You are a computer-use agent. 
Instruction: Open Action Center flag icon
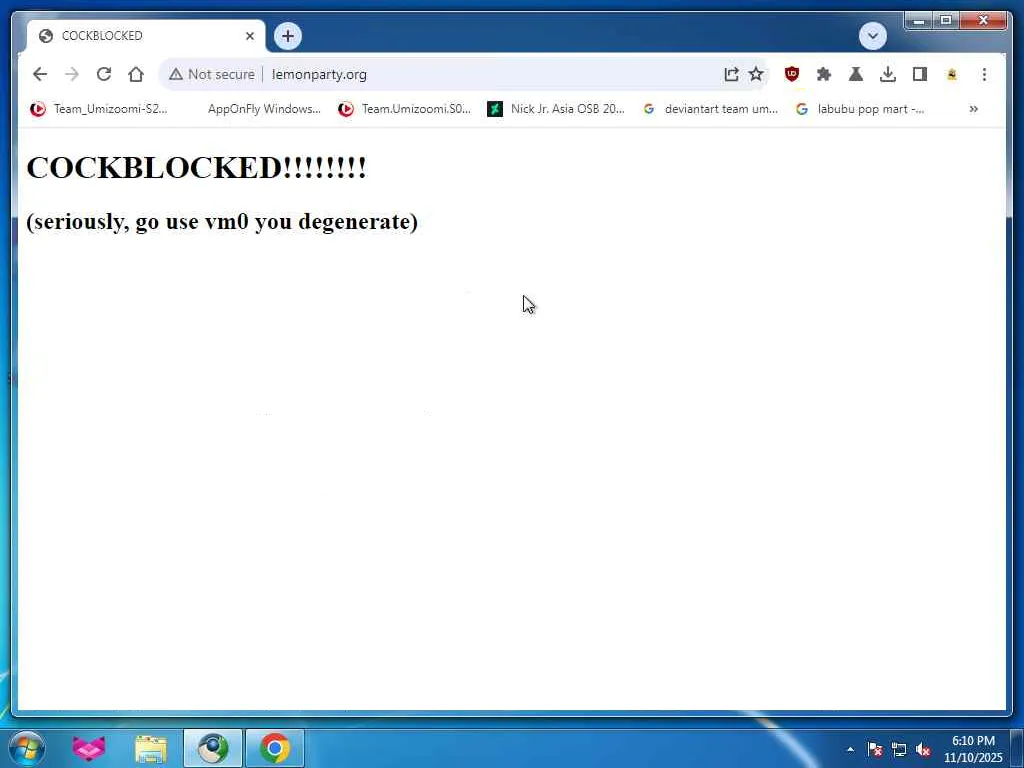coord(875,750)
